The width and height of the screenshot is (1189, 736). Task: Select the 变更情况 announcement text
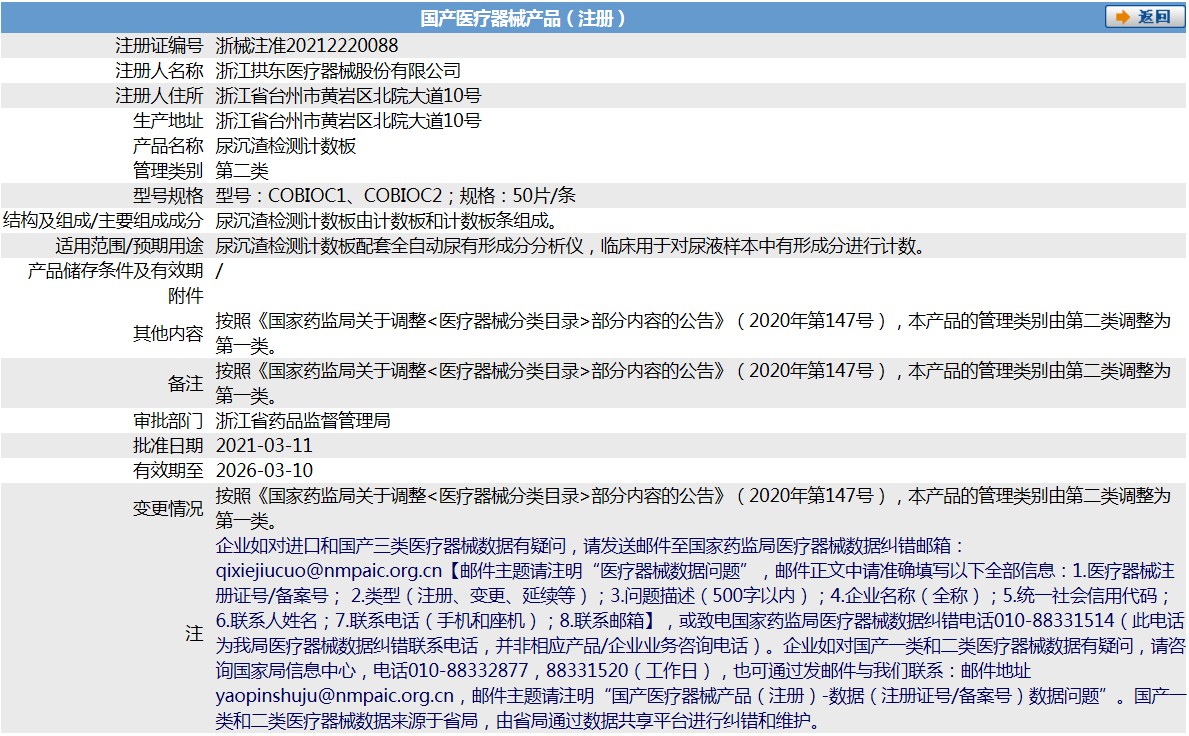(693, 509)
